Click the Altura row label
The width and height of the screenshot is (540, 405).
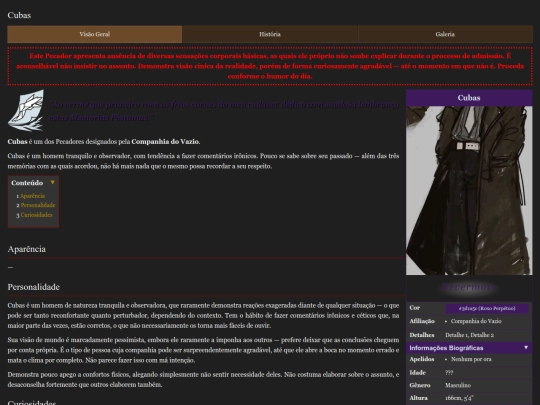(x=418, y=398)
